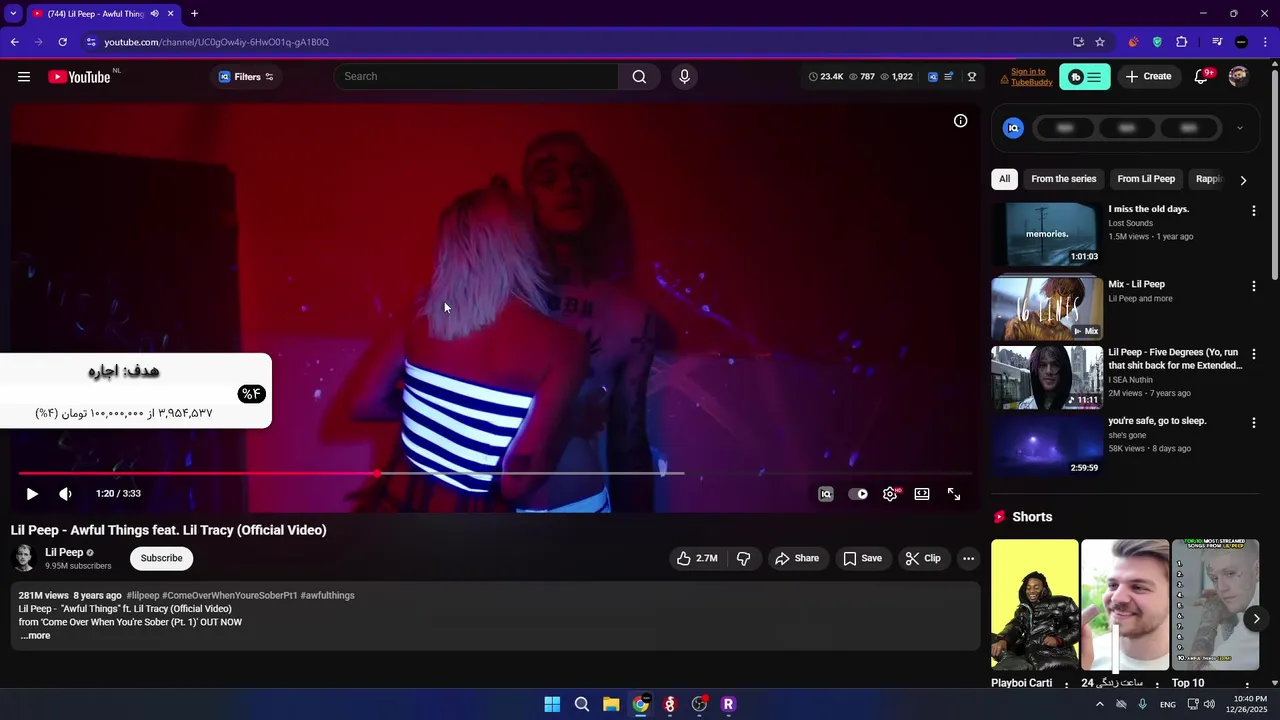
Task: Open the green TubeBuddy menu button
Action: pyautogui.click(x=1085, y=77)
